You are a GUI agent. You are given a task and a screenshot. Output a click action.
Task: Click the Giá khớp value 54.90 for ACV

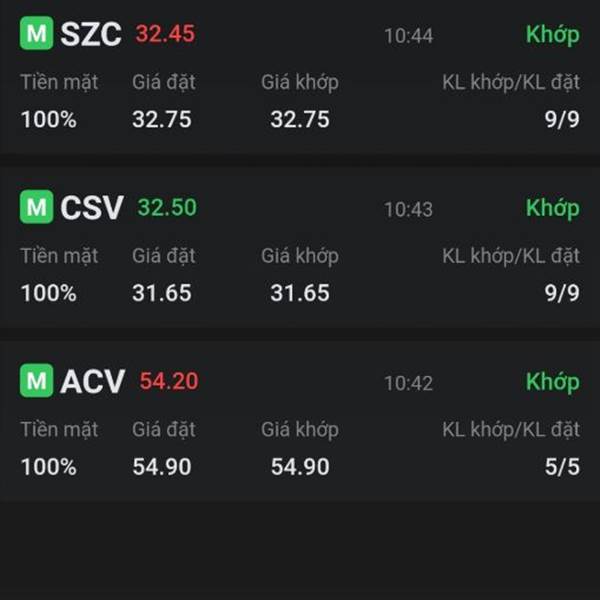click(299, 467)
